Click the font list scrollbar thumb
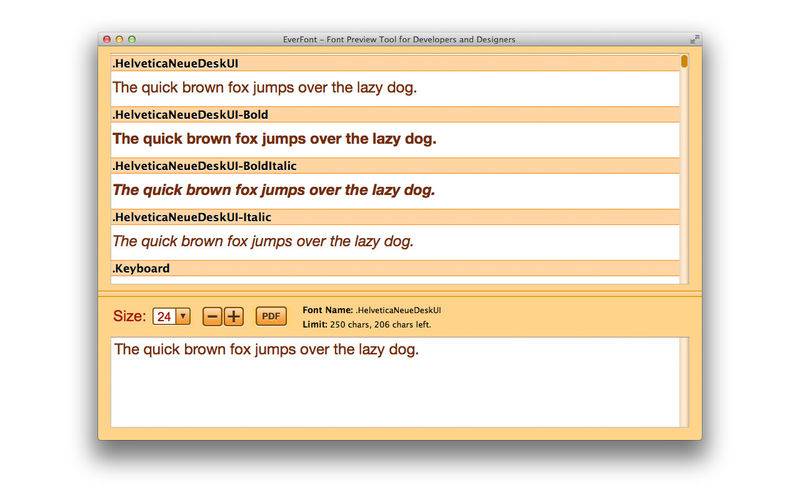 tap(684, 61)
